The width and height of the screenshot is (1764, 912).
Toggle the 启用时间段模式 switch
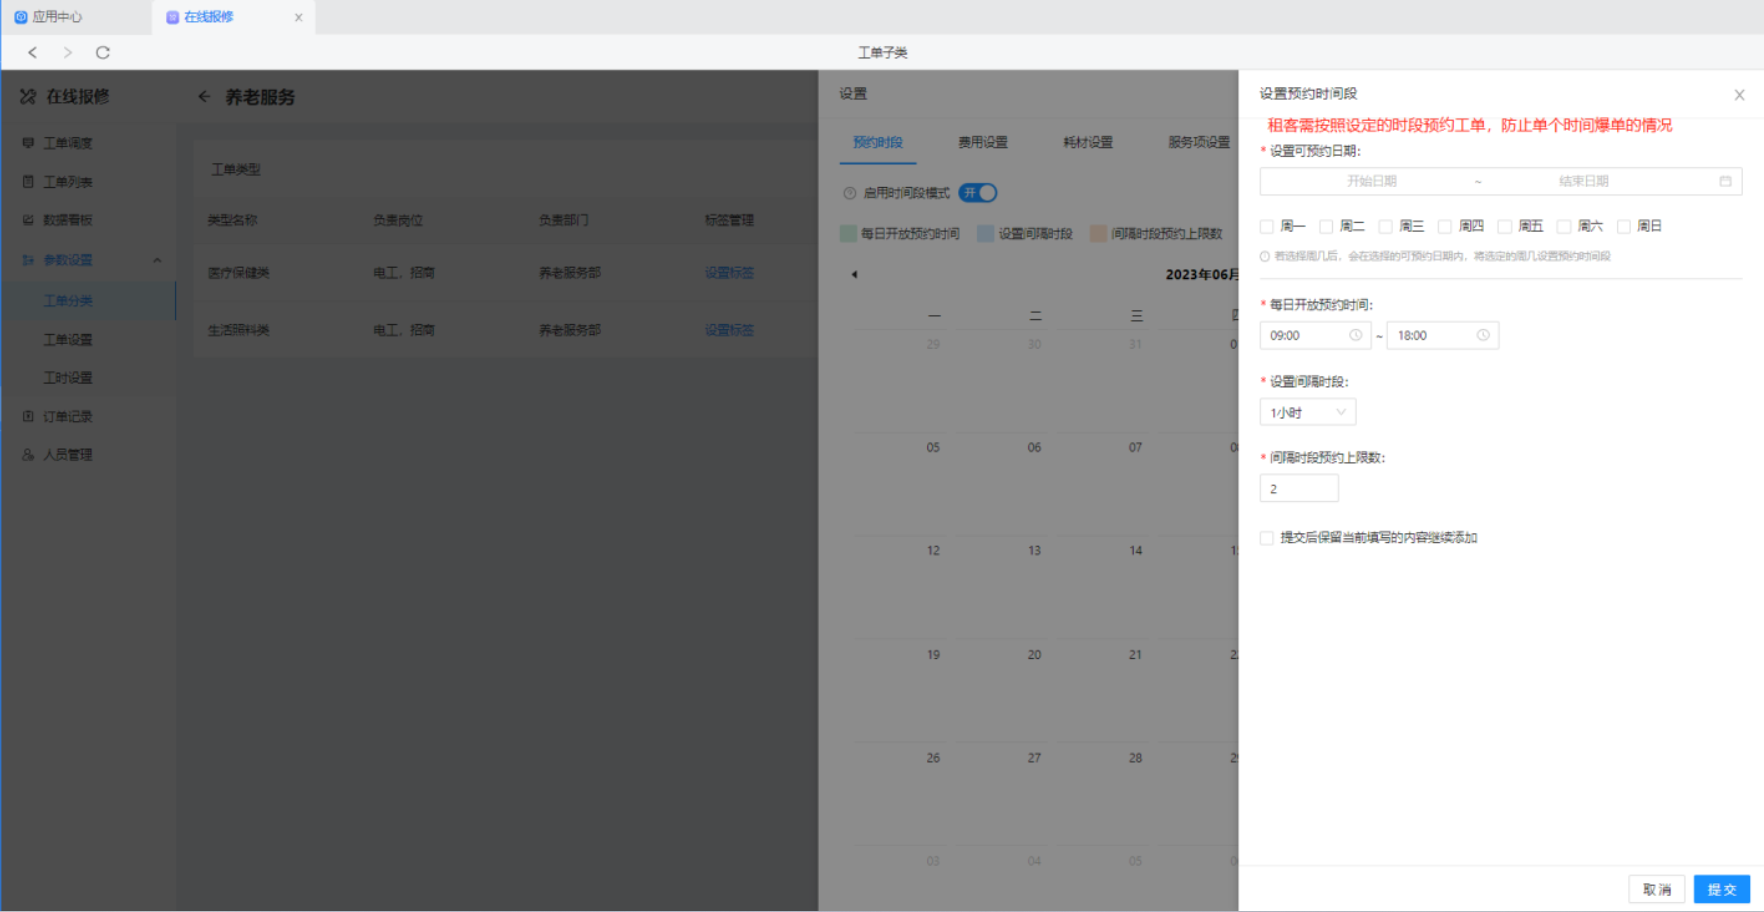[977, 193]
